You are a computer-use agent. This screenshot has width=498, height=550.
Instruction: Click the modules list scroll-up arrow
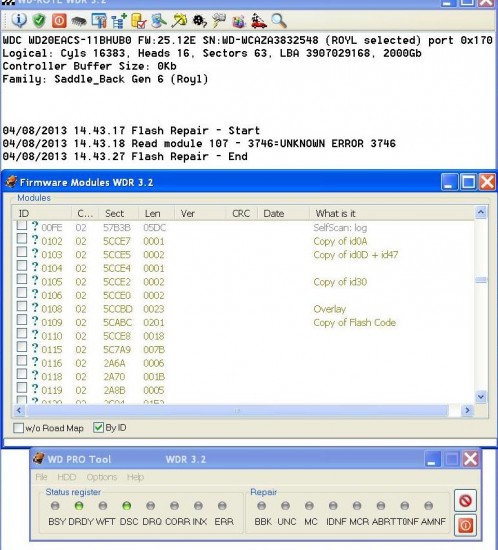pyautogui.click(x=480, y=212)
